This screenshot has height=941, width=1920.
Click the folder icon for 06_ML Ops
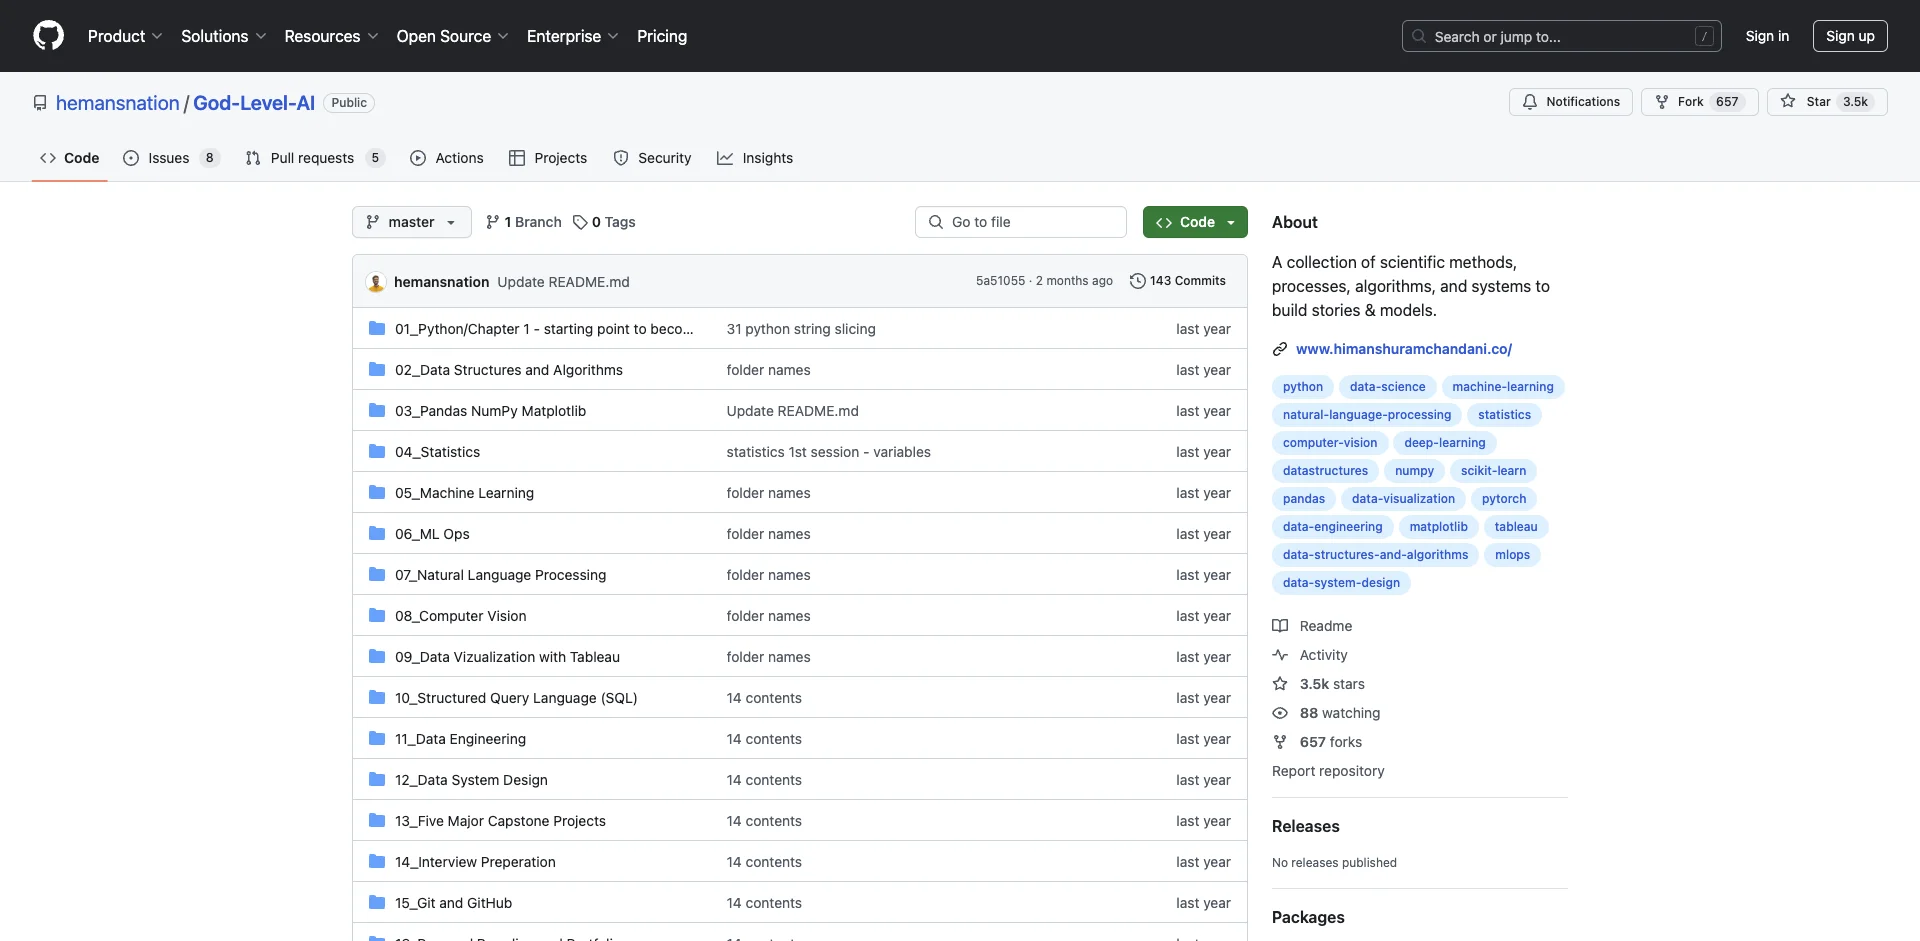click(377, 534)
